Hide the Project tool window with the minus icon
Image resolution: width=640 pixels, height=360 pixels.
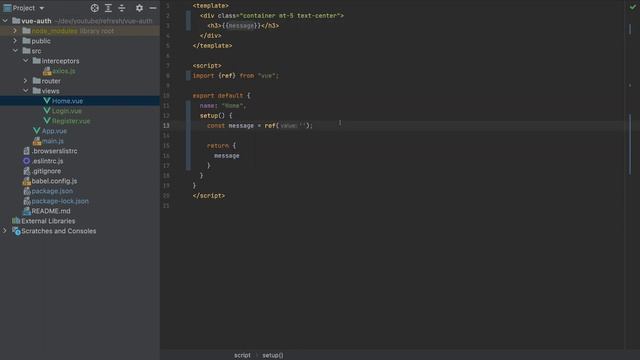(153, 8)
